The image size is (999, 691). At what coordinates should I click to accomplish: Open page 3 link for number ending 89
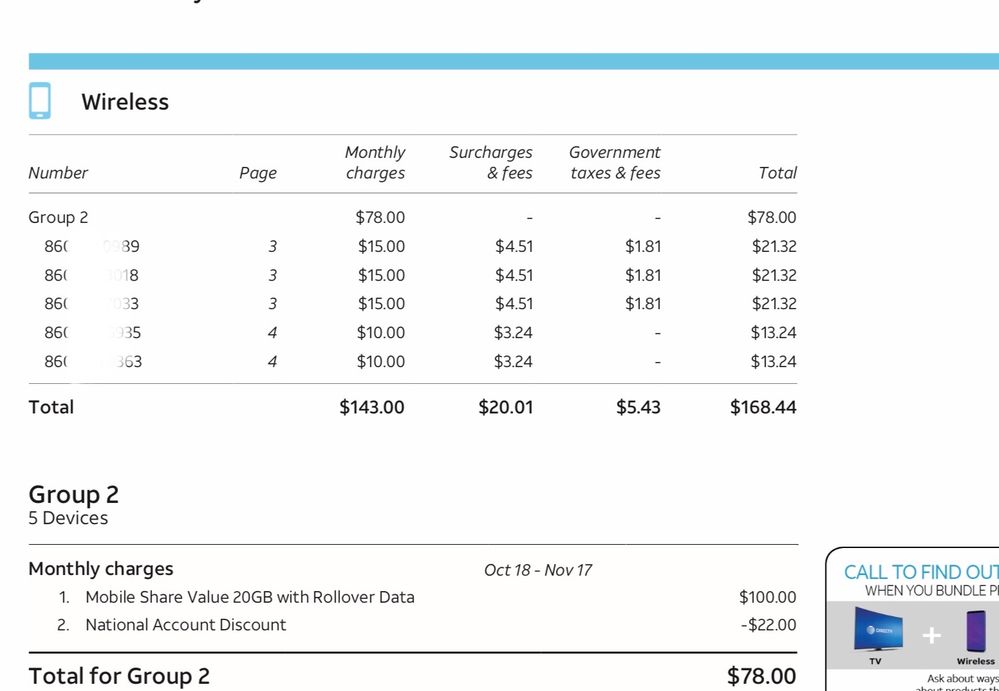(272, 247)
